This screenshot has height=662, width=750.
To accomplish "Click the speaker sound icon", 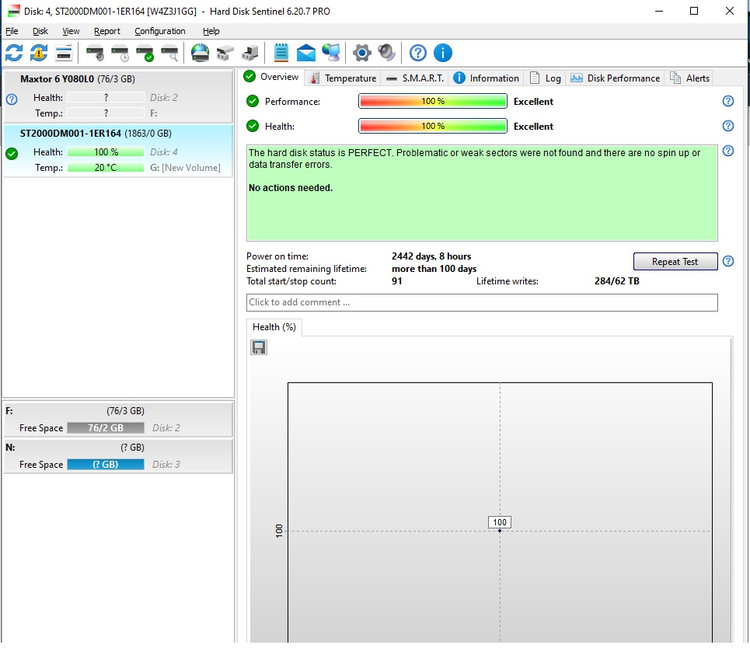I will (x=386, y=53).
